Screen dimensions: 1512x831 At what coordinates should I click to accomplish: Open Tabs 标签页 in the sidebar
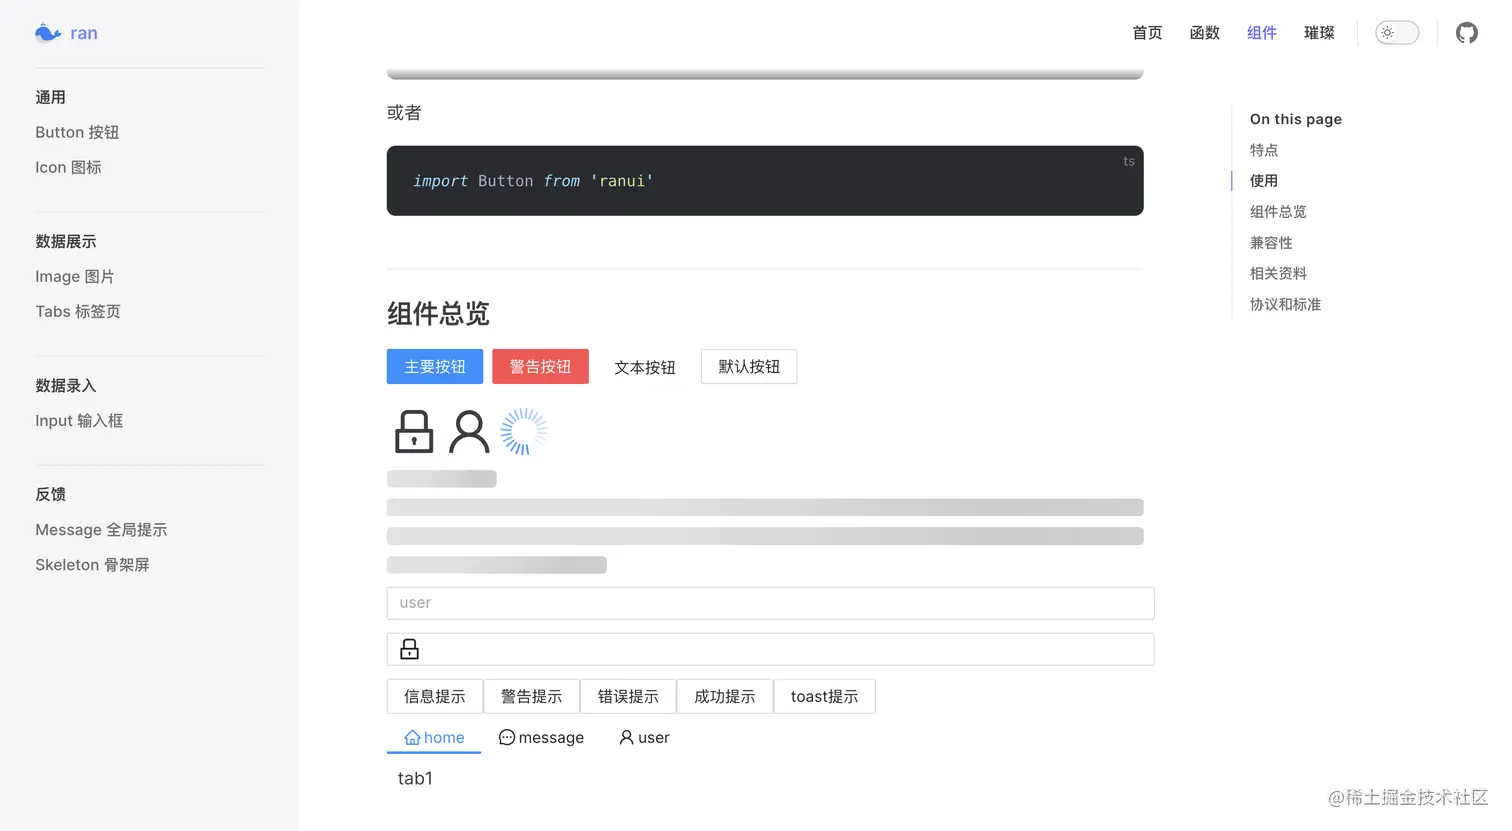point(78,311)
